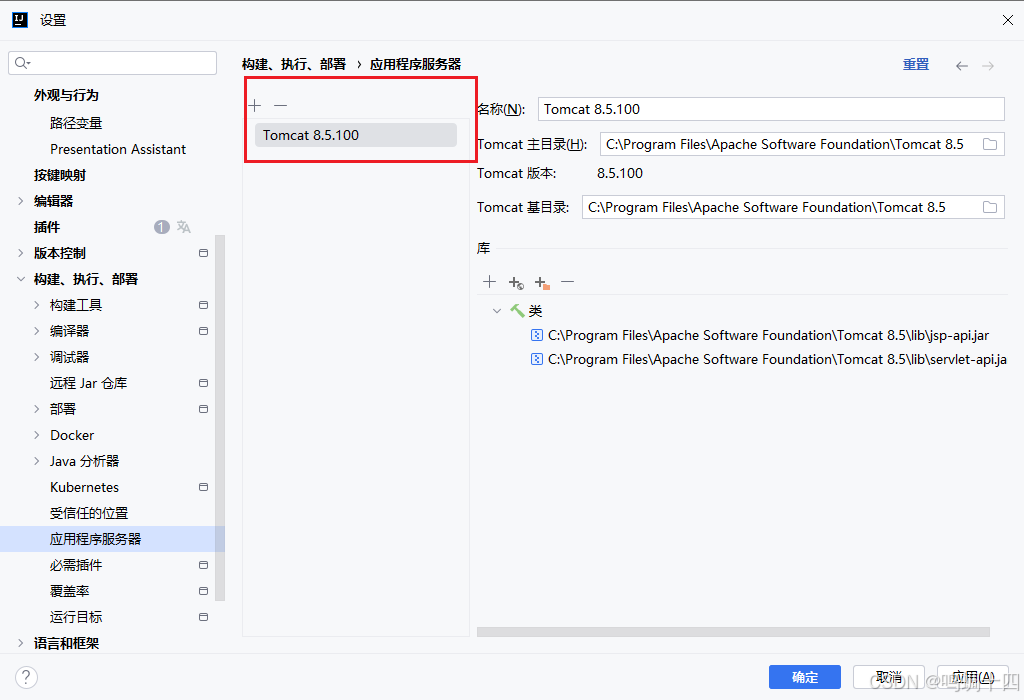Viewport: 1024px width, 700px height.
Task: Select 受信任的位置 settings page
Action: click(x=89, y=513)
